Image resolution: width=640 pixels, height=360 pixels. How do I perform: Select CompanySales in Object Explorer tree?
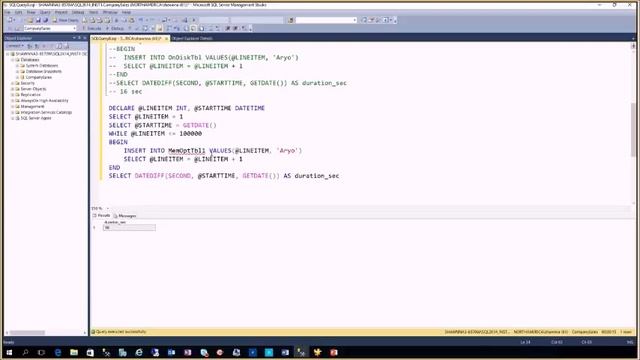tap(38, 77)
